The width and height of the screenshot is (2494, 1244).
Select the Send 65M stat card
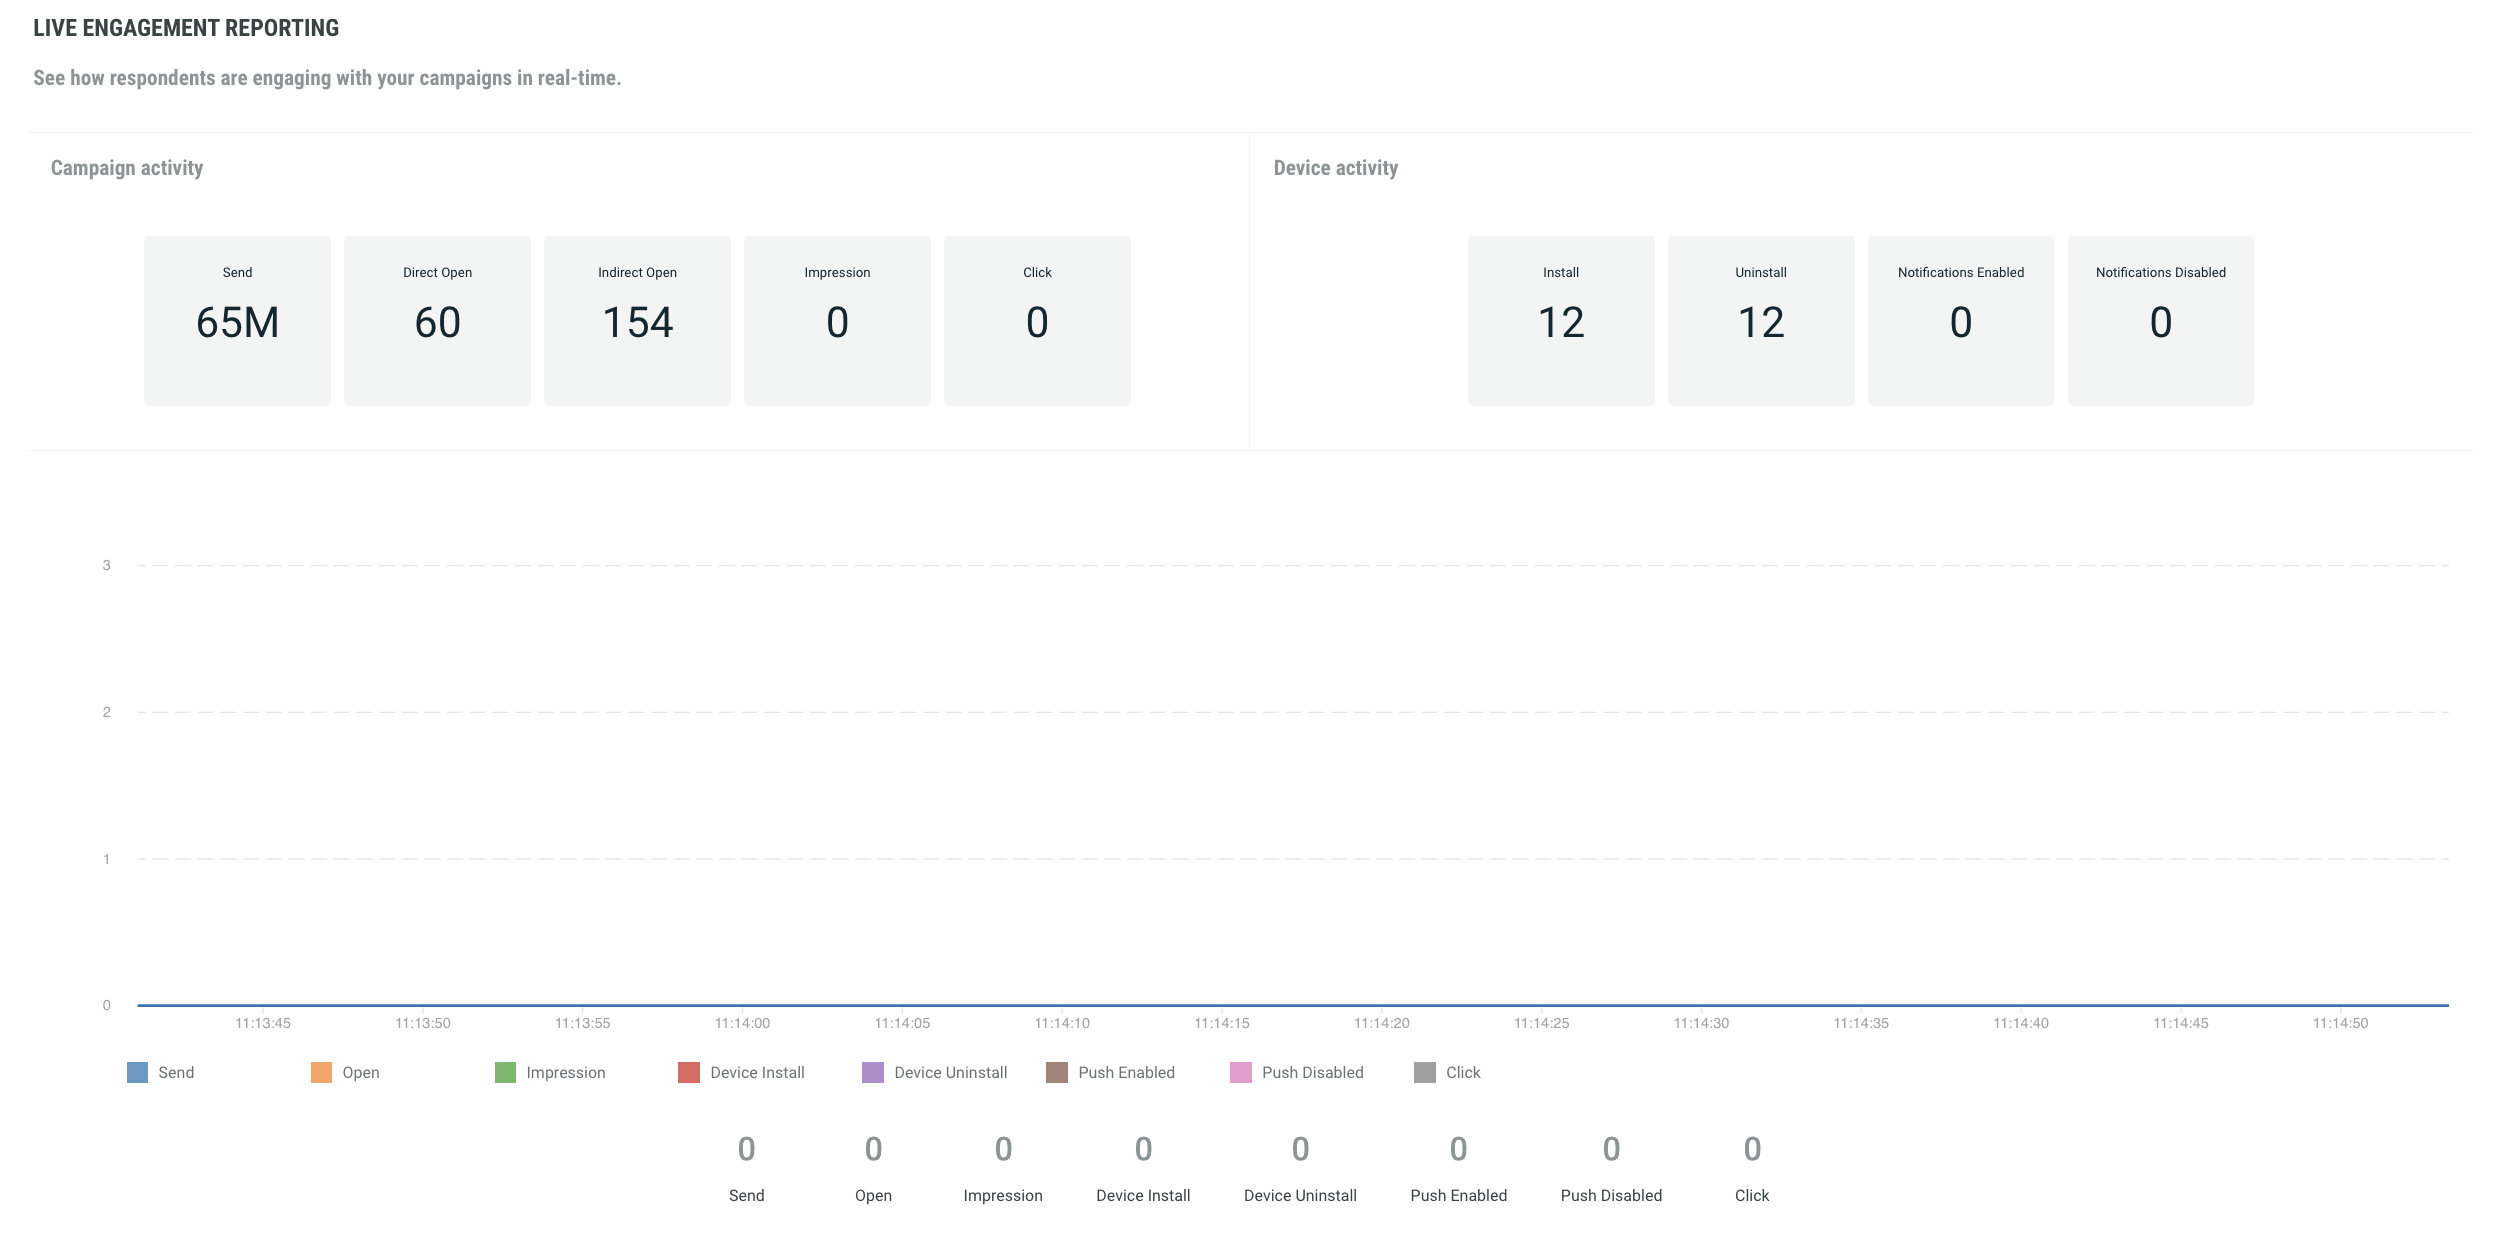(237, 320)
